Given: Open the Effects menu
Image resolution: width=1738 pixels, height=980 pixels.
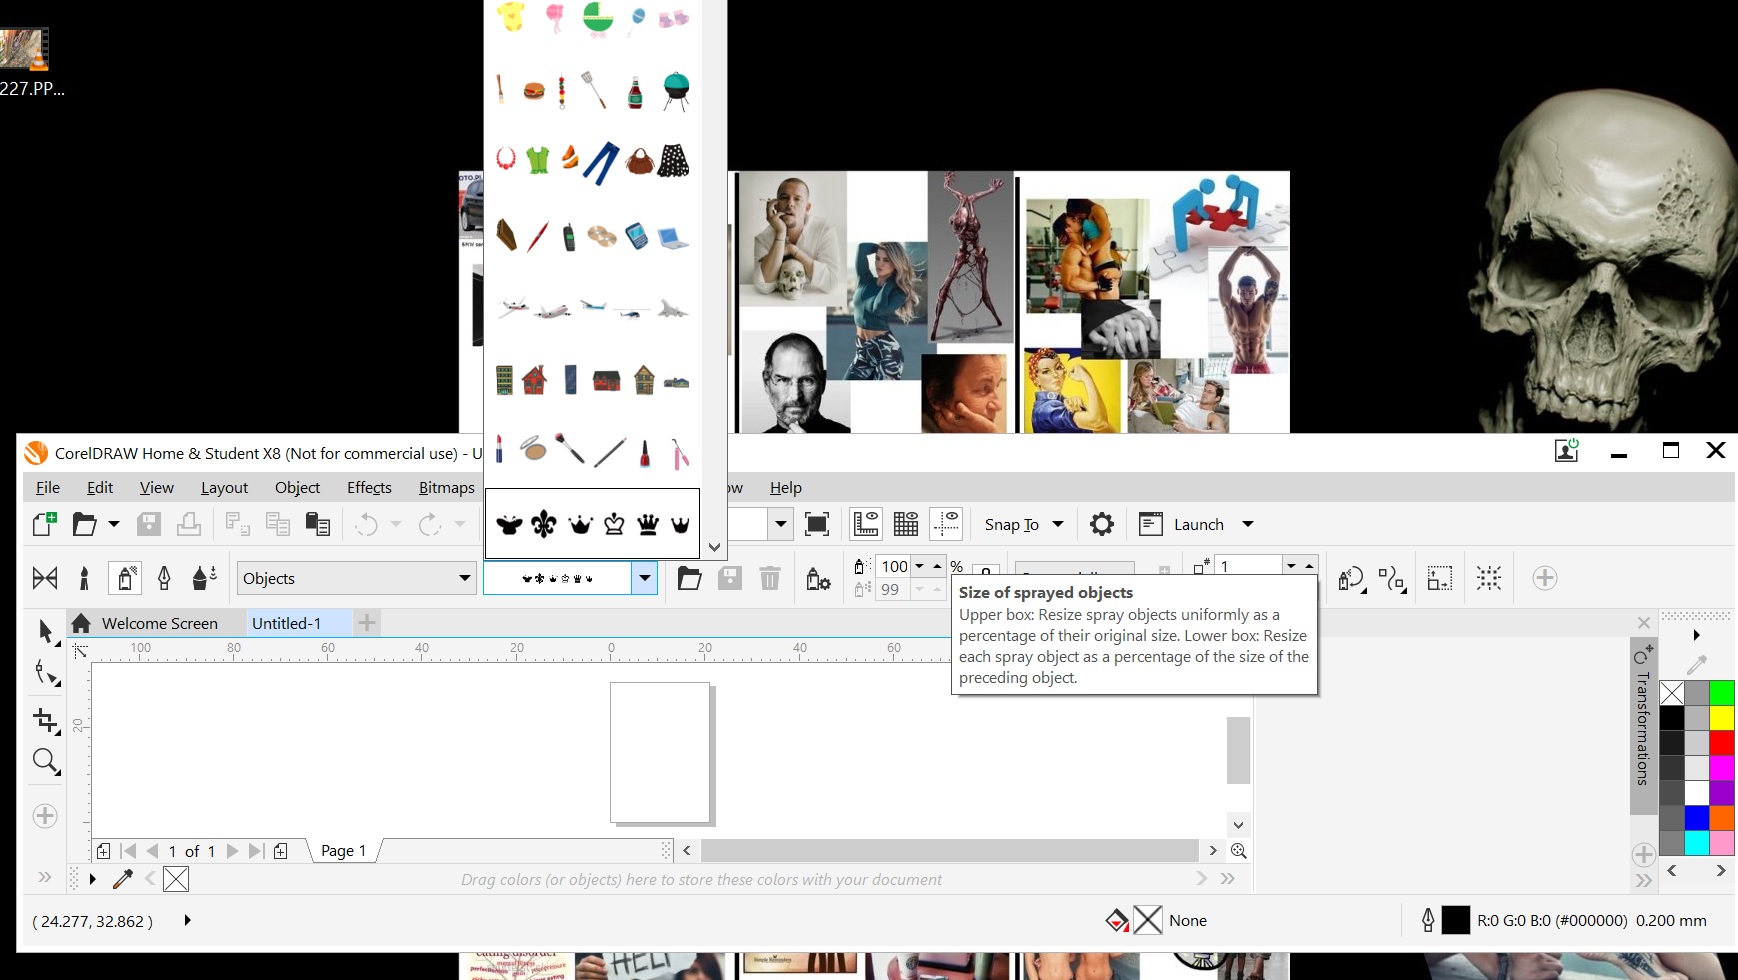Looking at the screenshot, I should click(x=369, y=487).
